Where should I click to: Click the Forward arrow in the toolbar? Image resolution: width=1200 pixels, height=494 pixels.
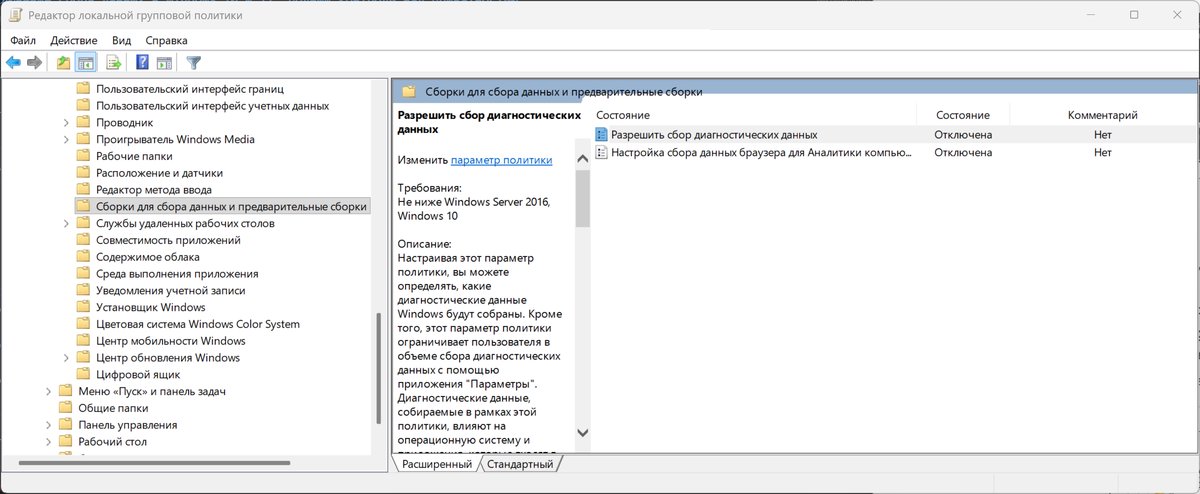coord(34,63)
